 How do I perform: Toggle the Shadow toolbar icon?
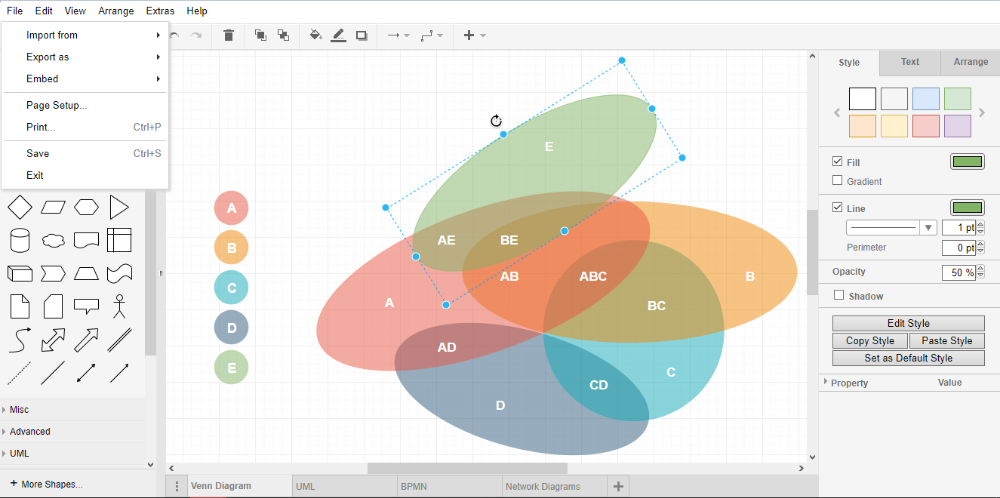(362, 36)
